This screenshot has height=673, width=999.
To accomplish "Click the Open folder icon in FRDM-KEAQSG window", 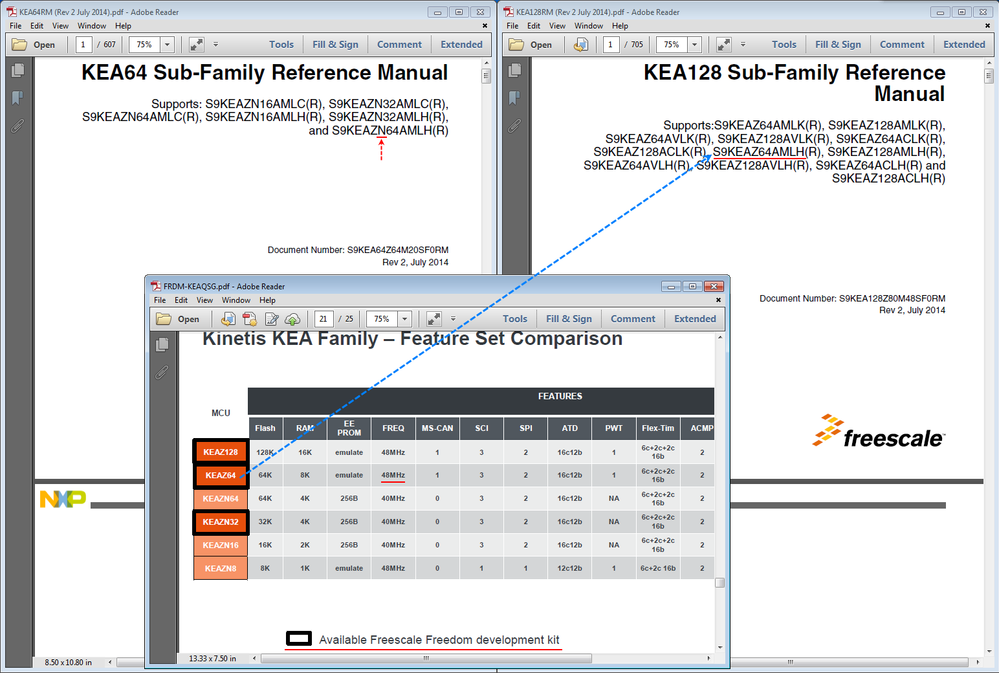I will point(164,319).
